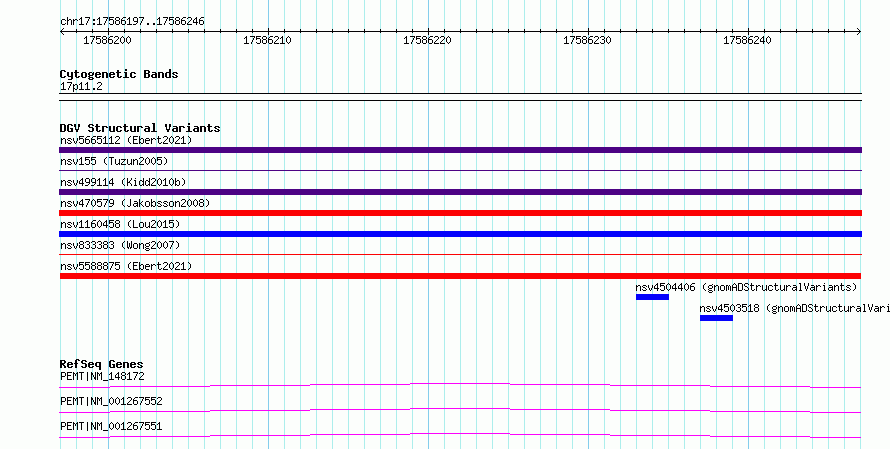Open the DGV Structural Variants track title

140,128
